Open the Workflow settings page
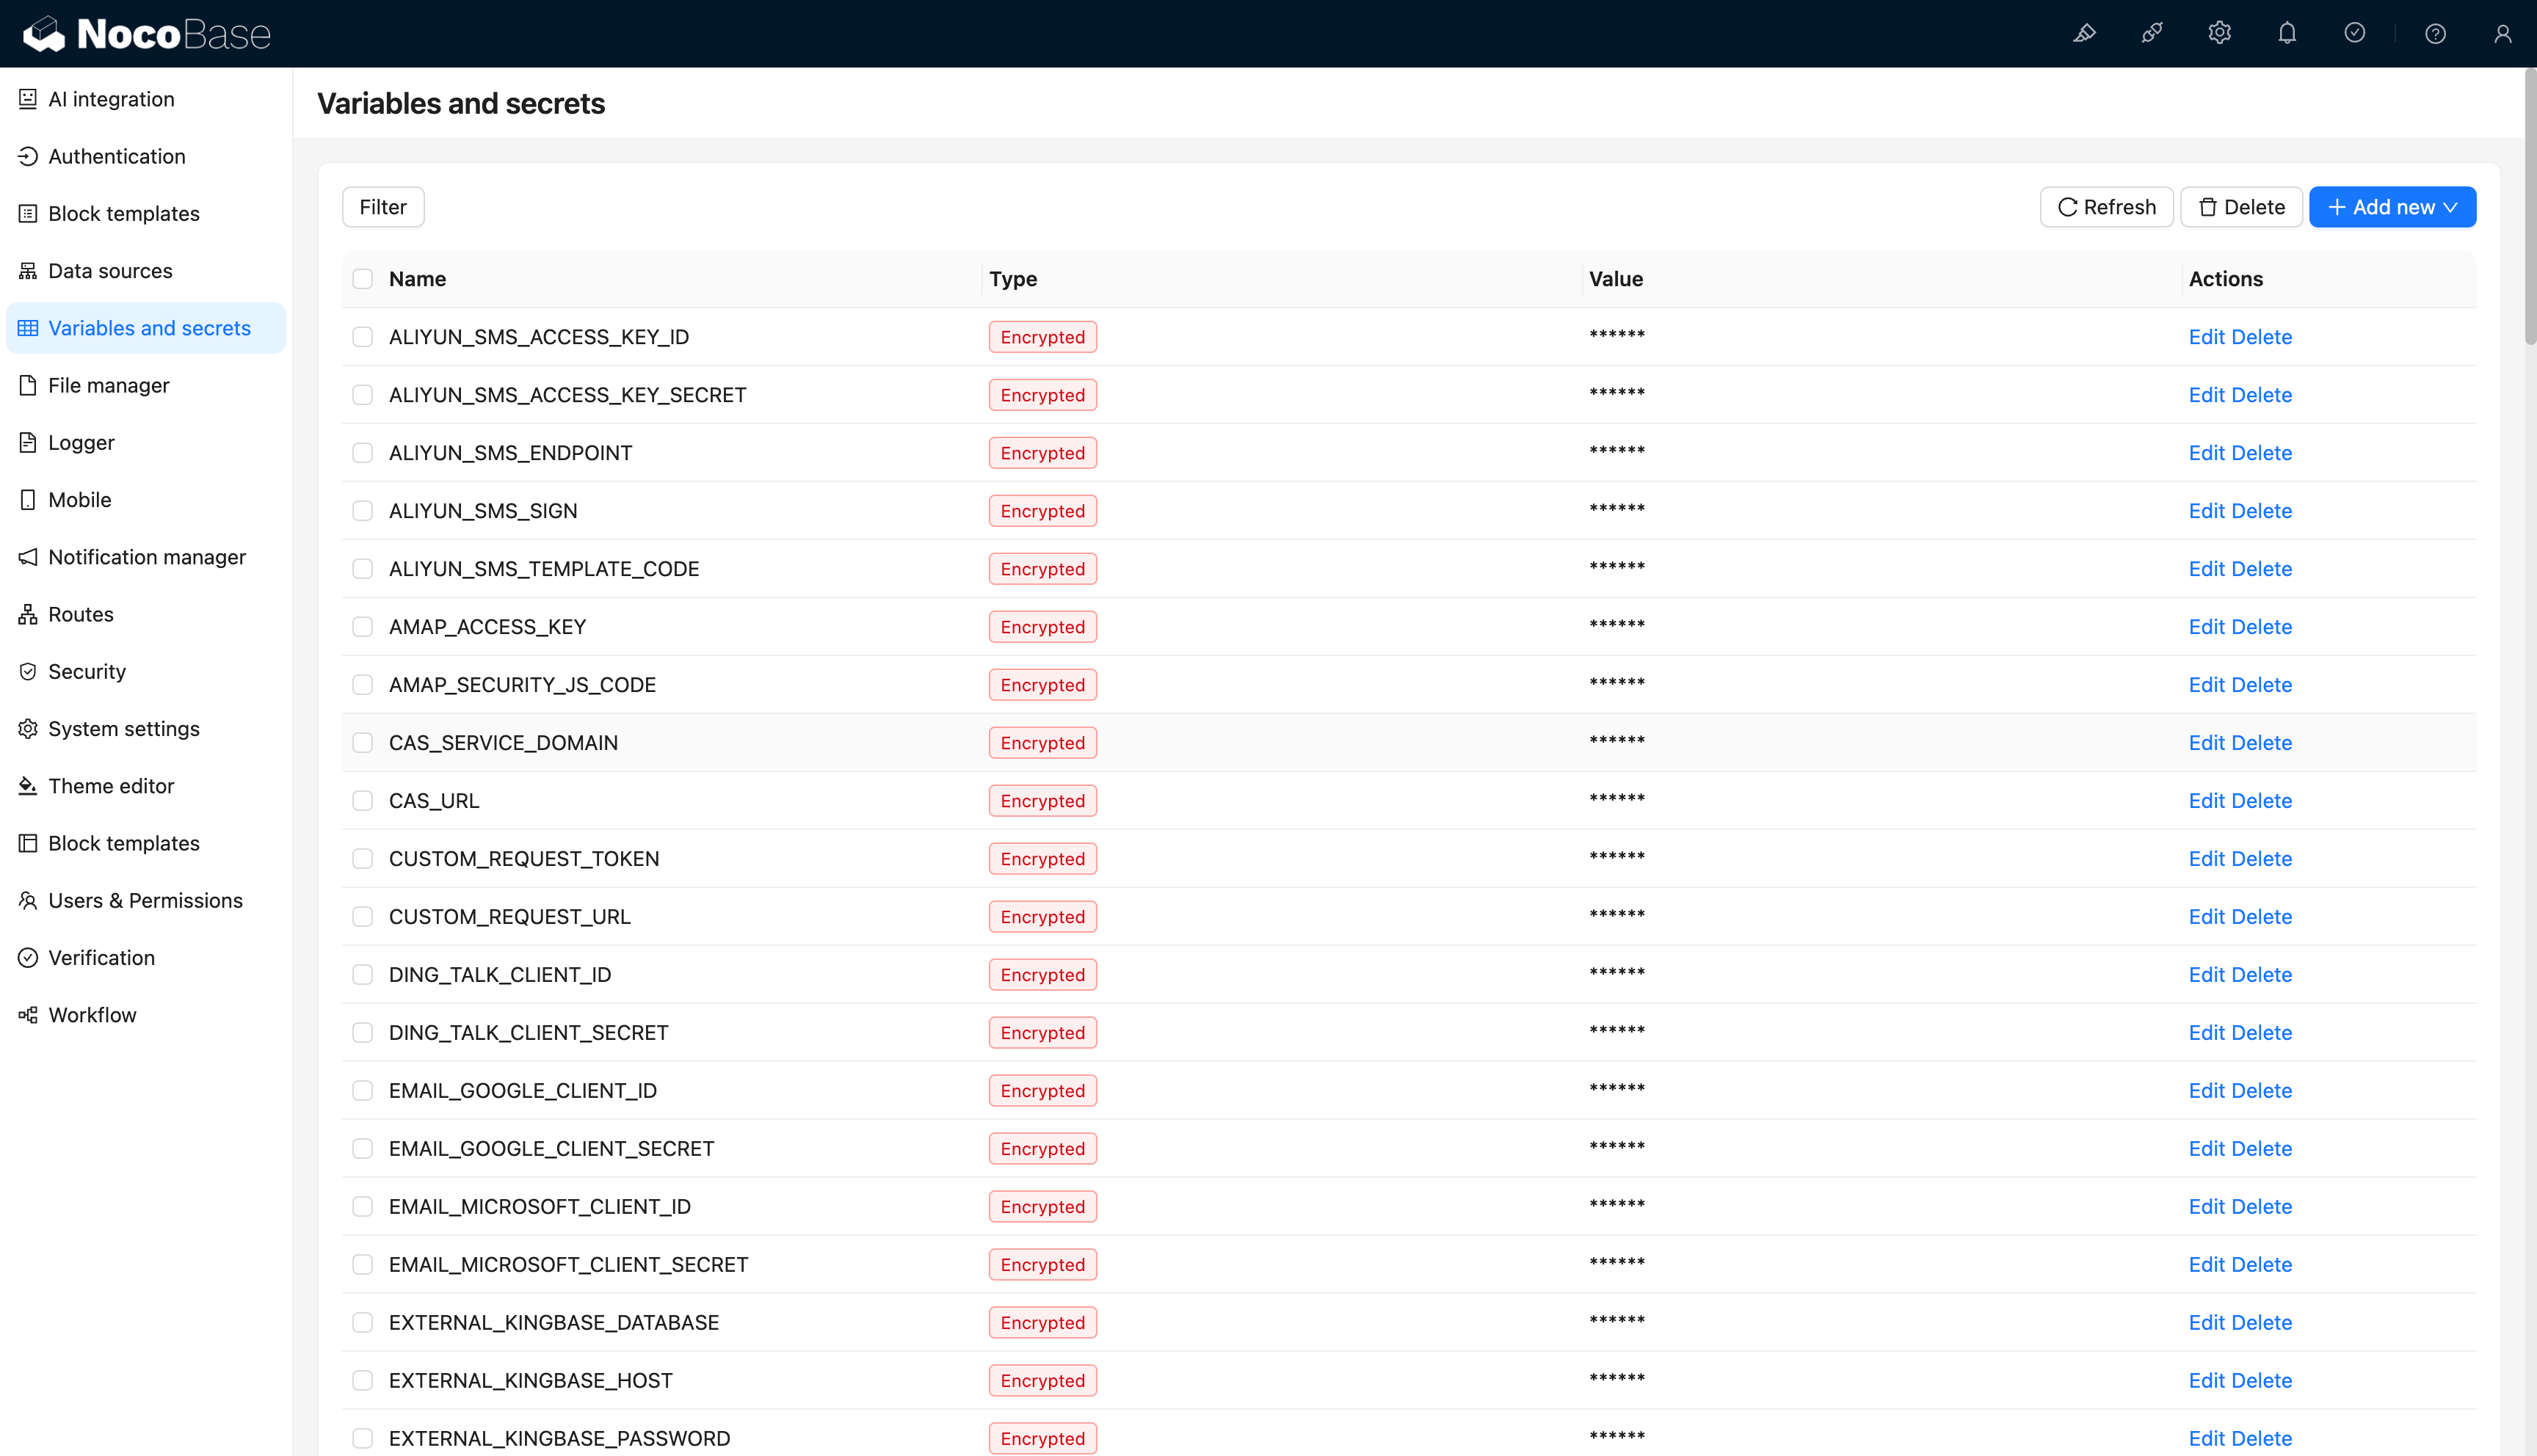This screenshot has height=1456, width=2537. click(x=146, y=1015)
